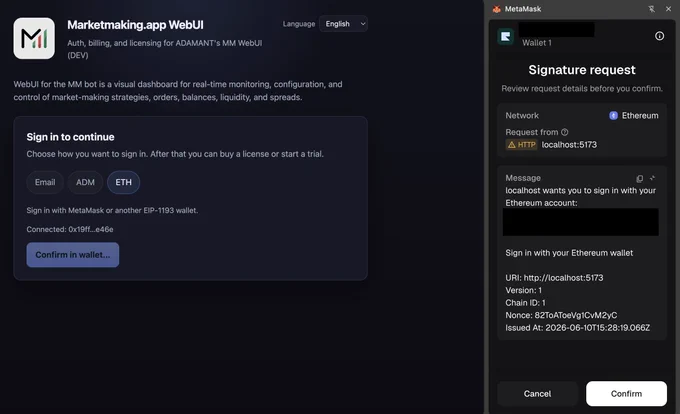The height and width of the screenshot is (414, 680).
Task: Open the Language dropdown set to English
Action: [343, 24]
